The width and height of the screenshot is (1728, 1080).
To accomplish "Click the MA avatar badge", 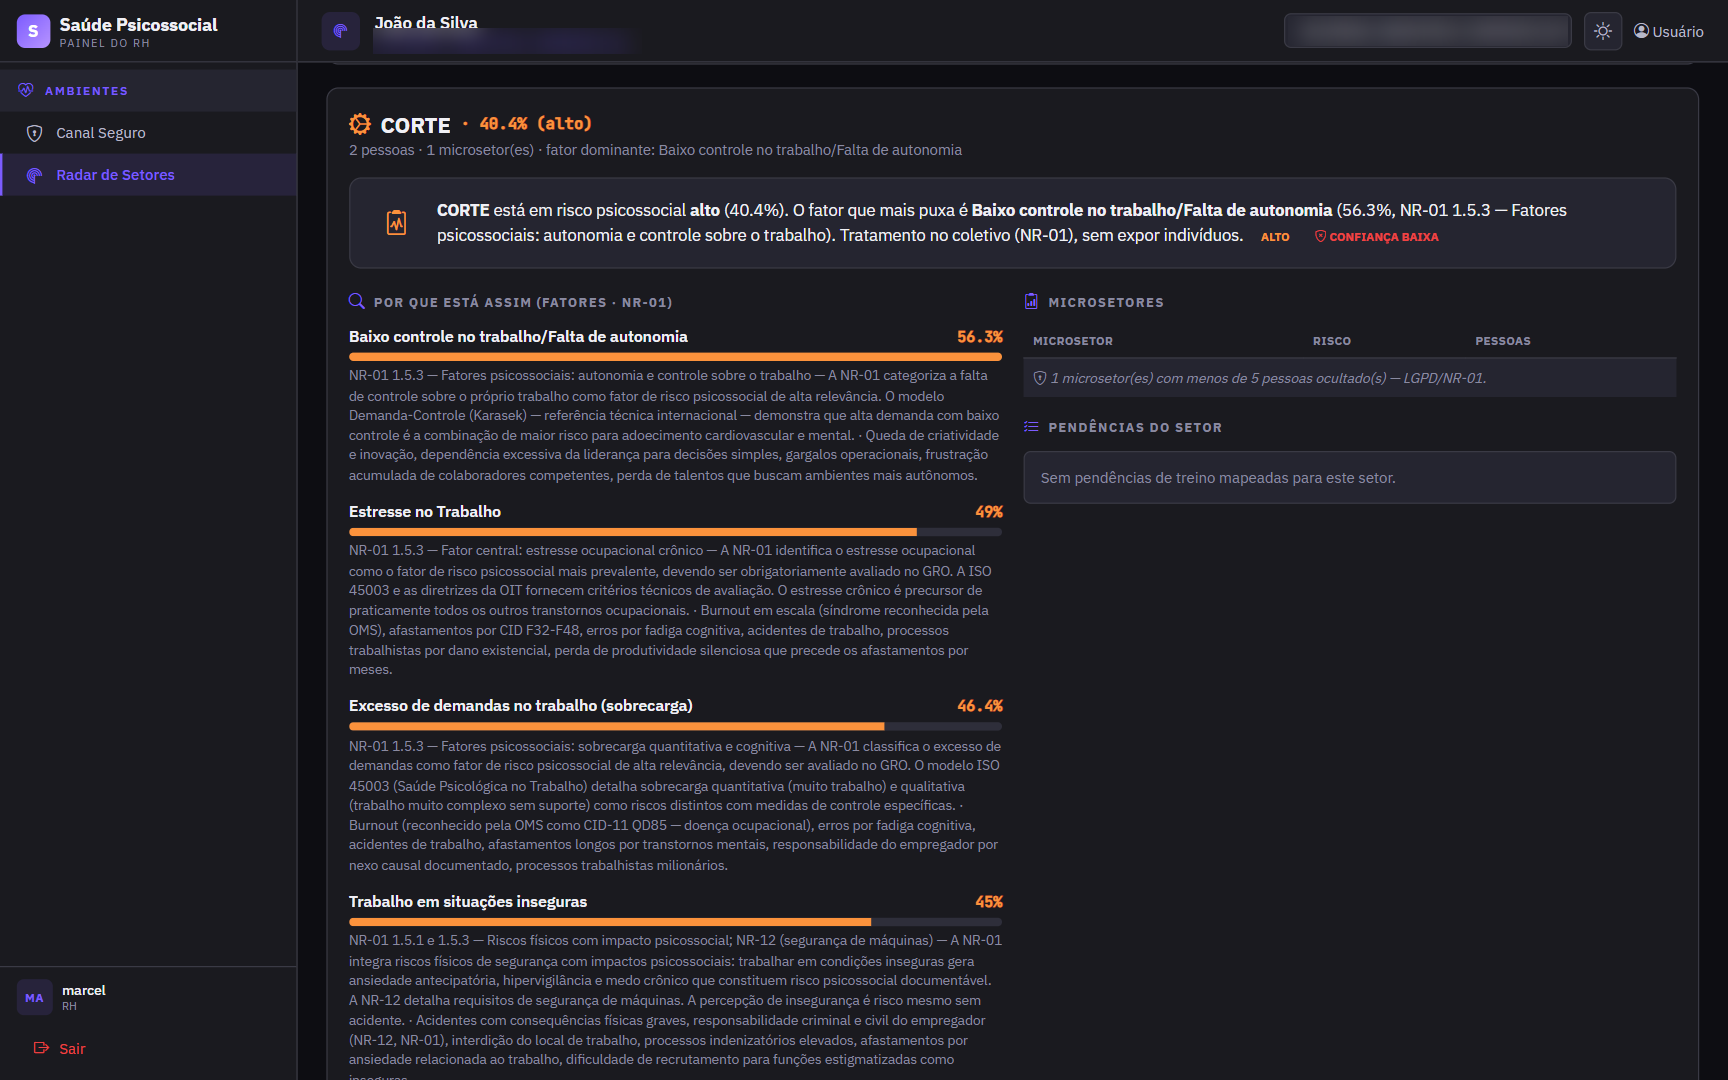I will tap(34, 998).
